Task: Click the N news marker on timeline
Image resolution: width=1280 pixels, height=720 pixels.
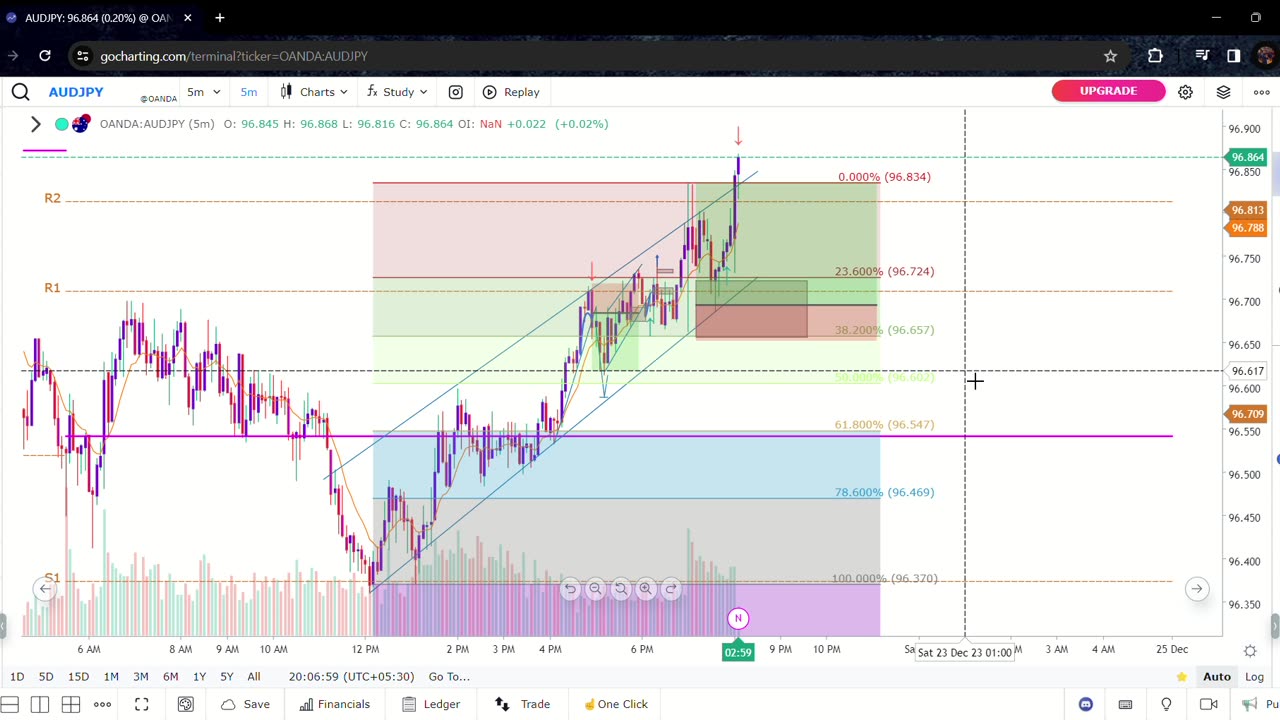Action: [738, 619]
